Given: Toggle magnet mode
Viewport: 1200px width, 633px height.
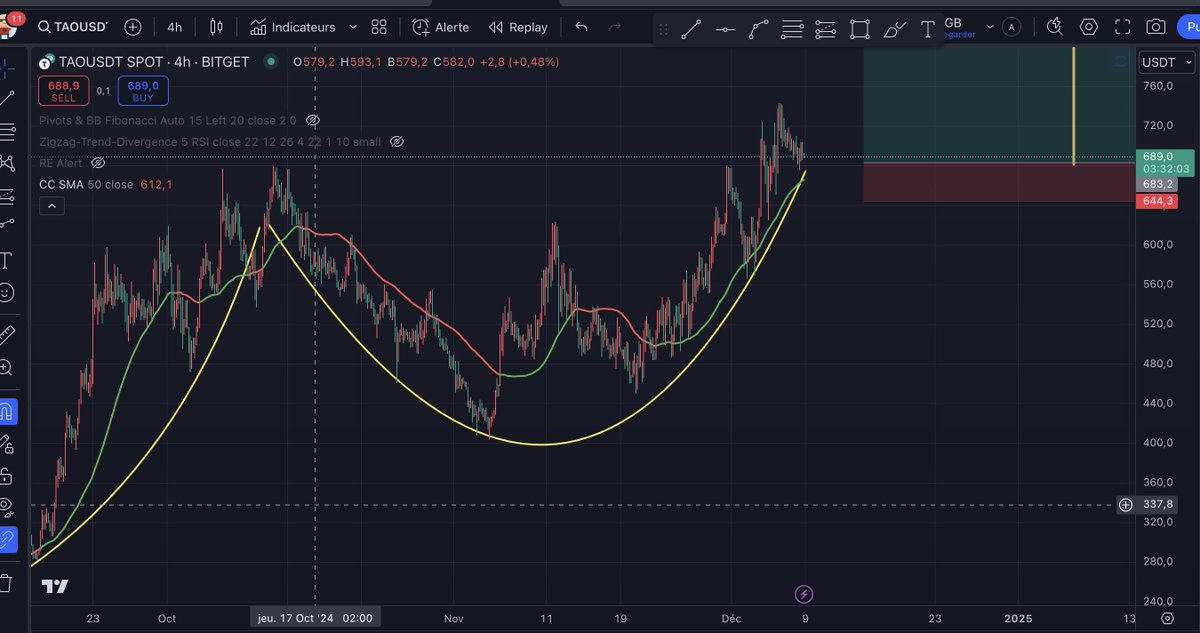Looking at the screenshot, I should coord(7,411).
